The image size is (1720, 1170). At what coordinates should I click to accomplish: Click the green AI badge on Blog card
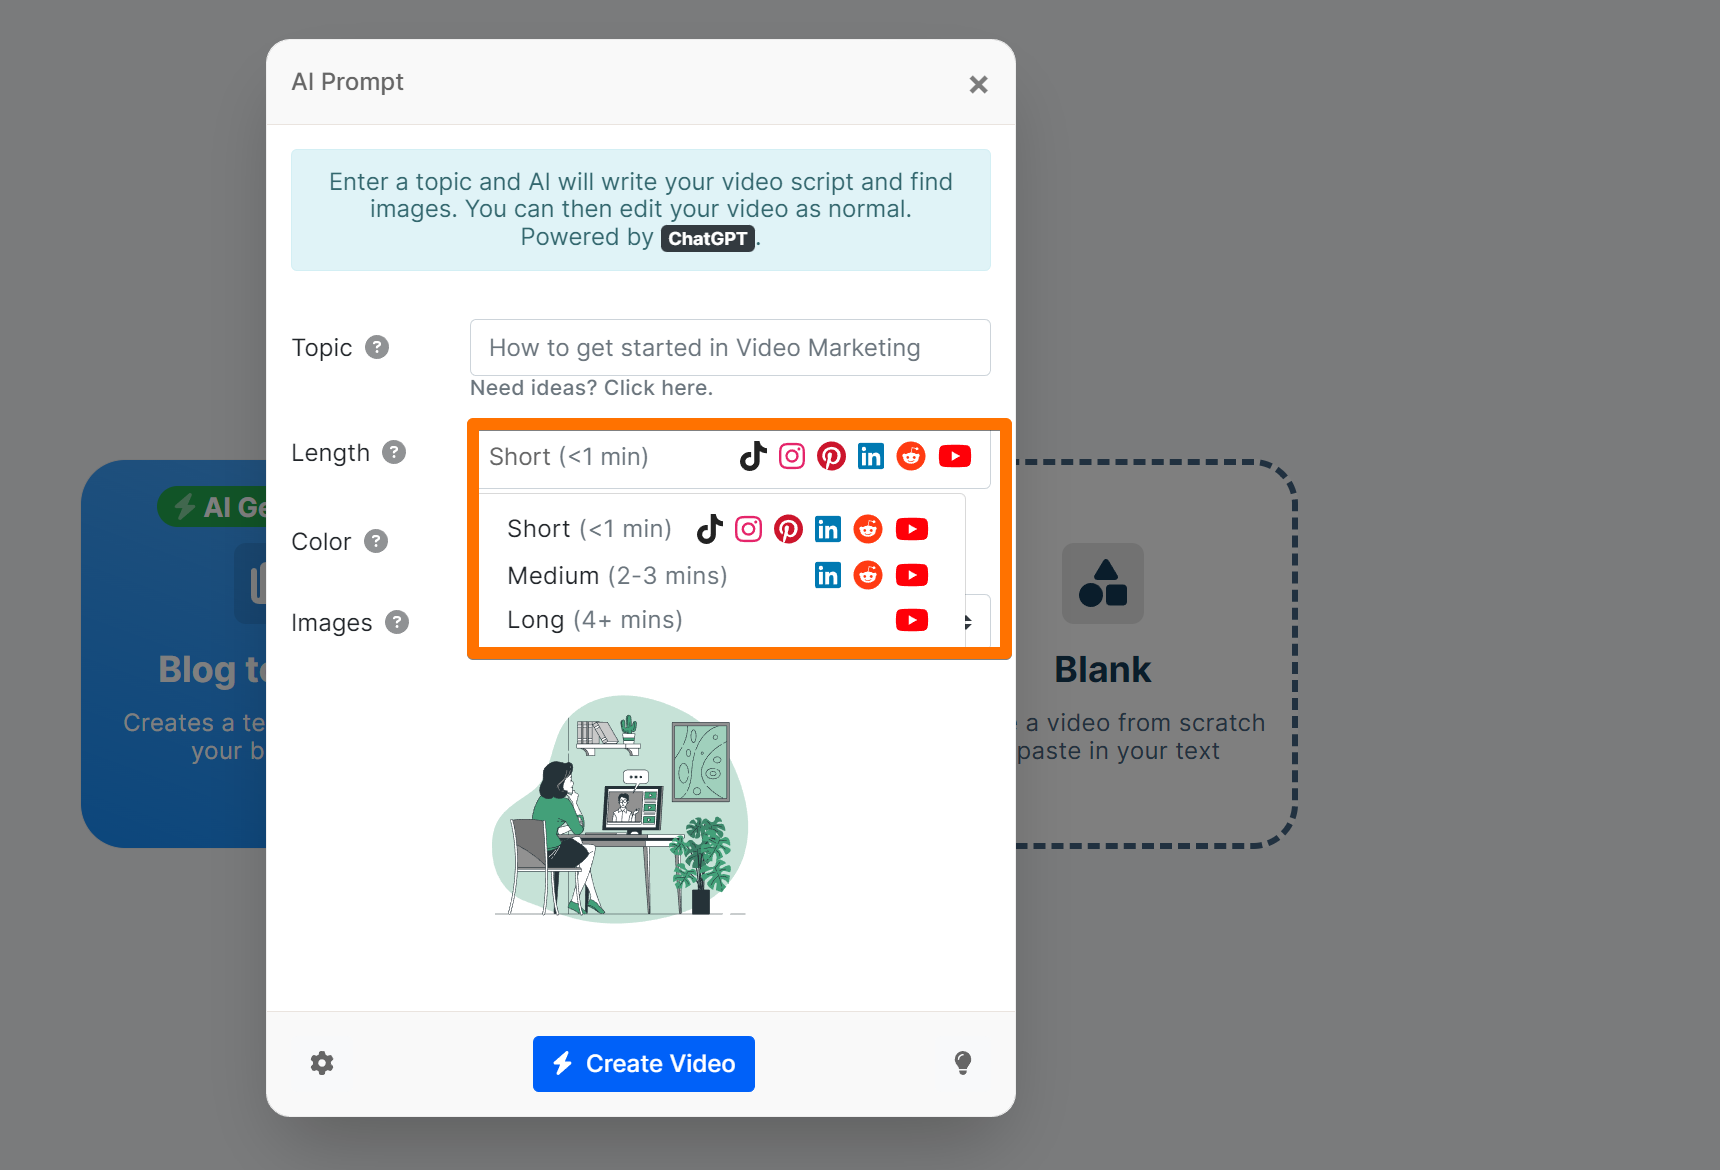(x=213, y=507)
